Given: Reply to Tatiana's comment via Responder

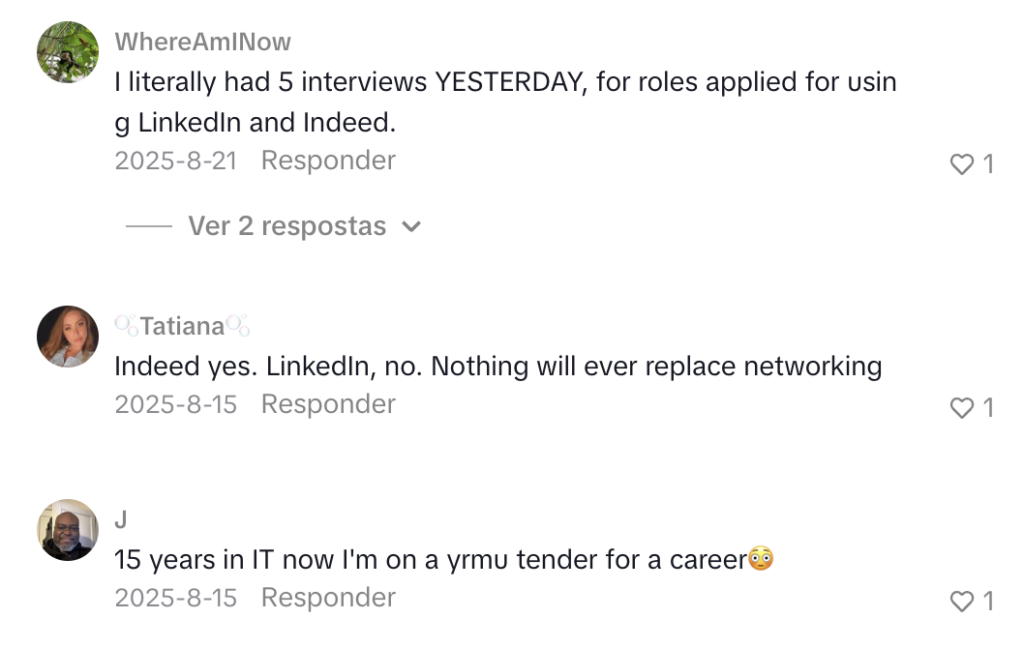Looking at the screenshot, I should (x=328, y=404).
